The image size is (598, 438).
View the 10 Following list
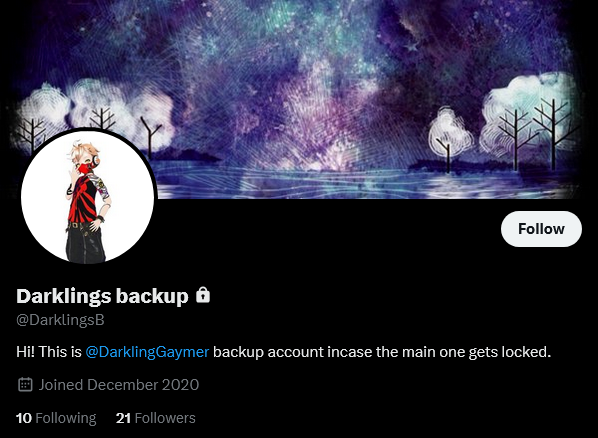click(x=56, y=418)
